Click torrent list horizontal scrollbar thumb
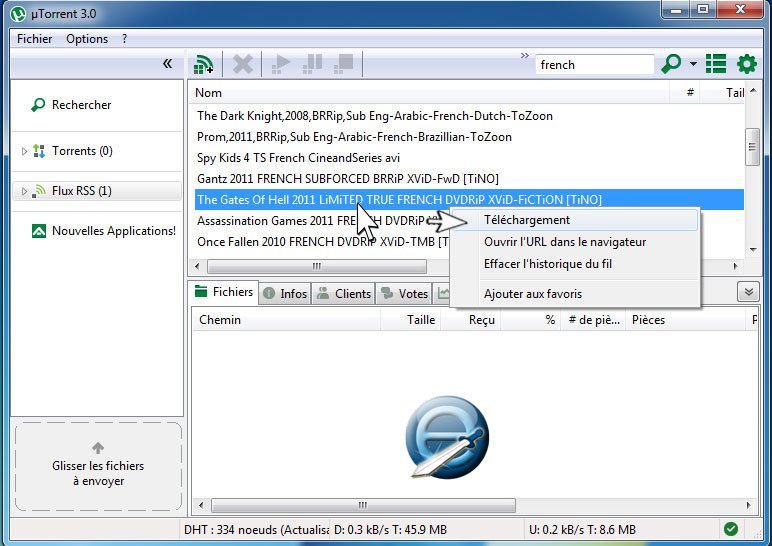The image size is (772, 546). 317,266
